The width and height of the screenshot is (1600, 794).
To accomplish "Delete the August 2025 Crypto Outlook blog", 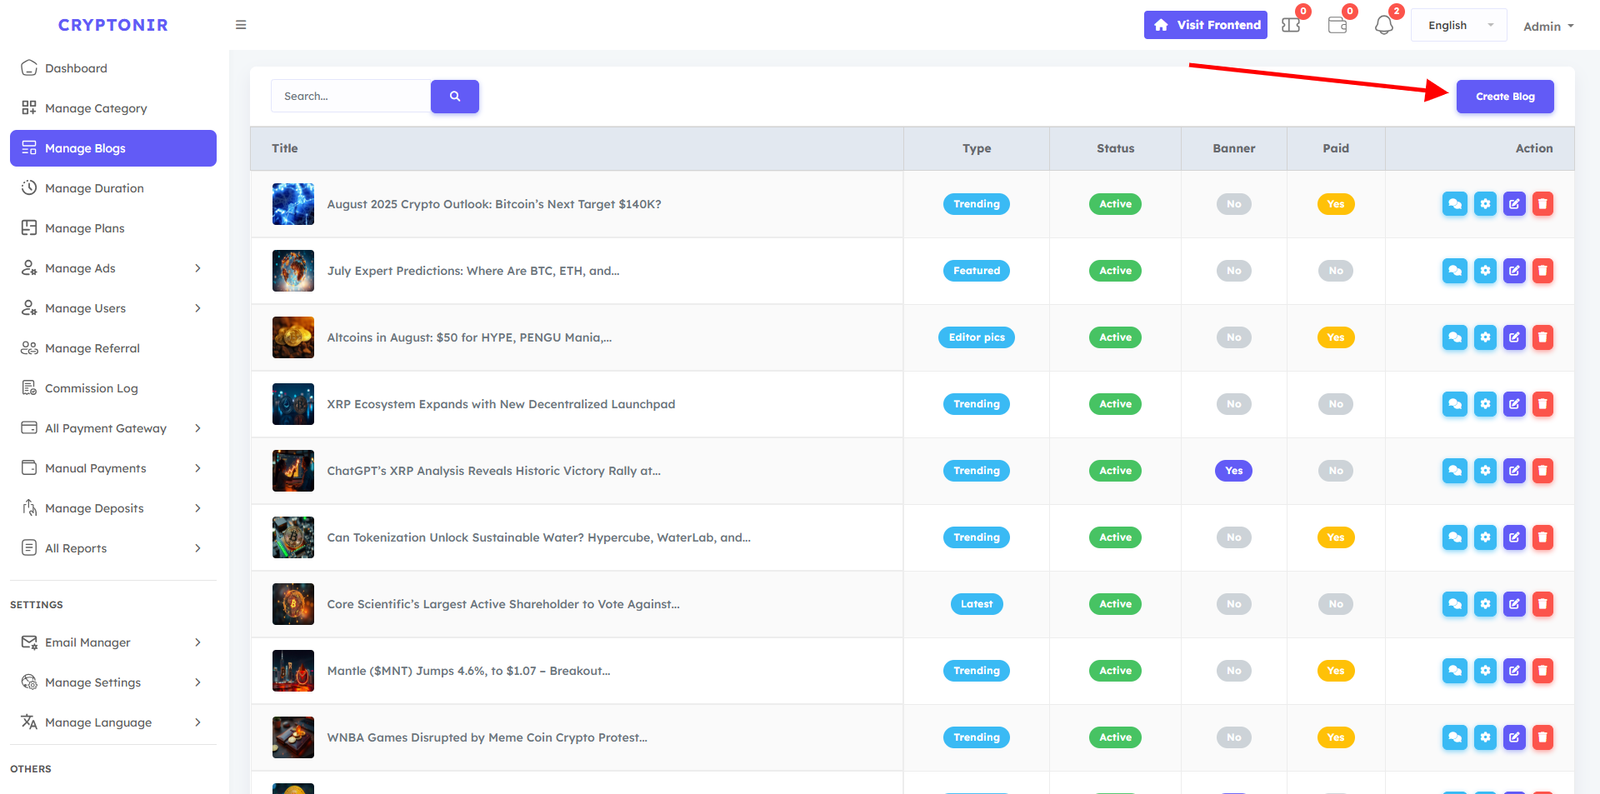I will pos(1543,204).
